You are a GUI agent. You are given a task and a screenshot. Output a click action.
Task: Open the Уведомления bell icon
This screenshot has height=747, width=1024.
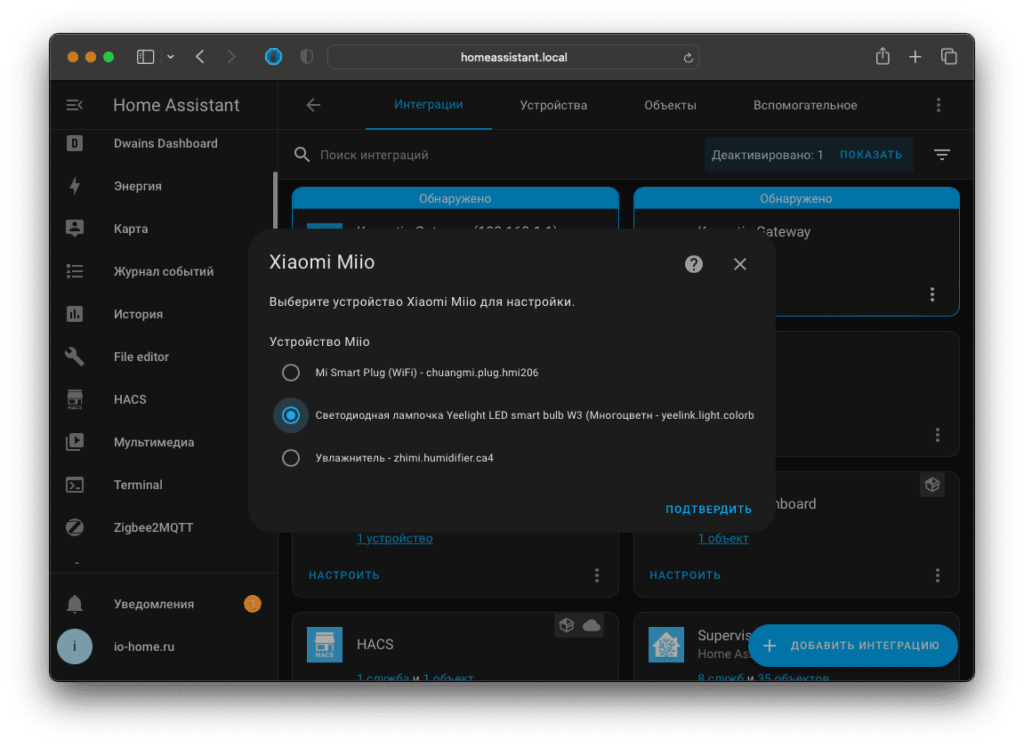coord(74,604)
